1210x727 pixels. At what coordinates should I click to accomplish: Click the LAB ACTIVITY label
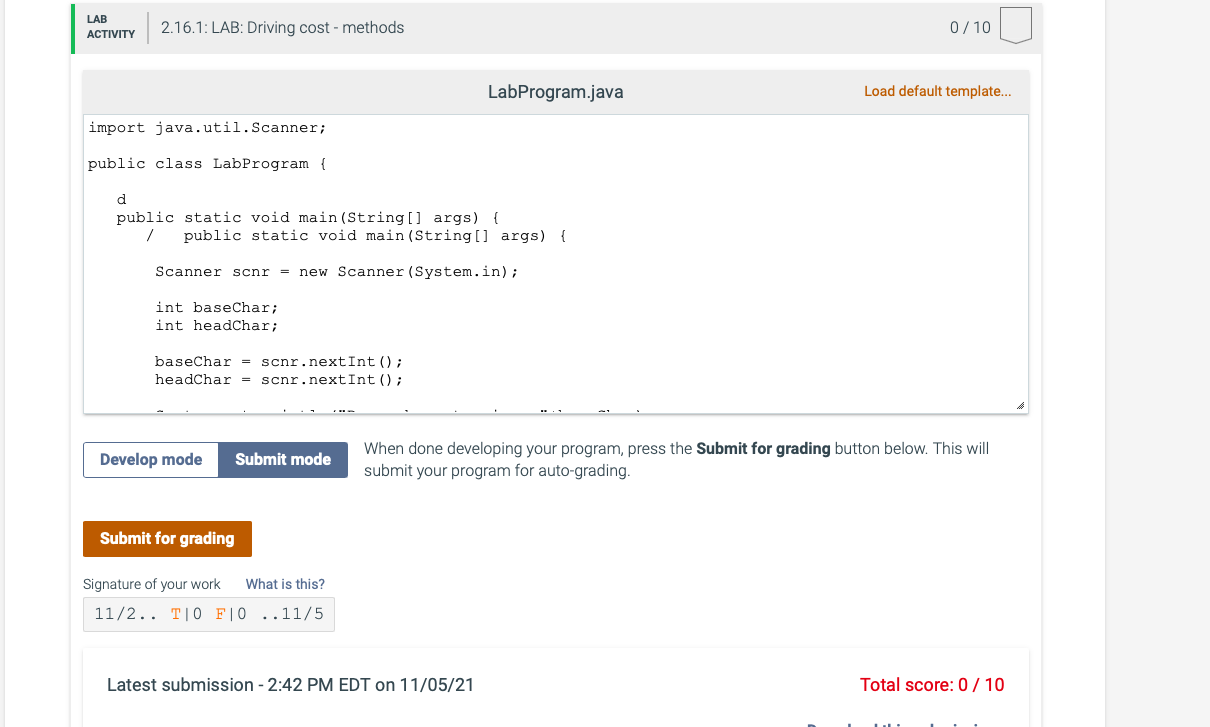coord(111,27)
